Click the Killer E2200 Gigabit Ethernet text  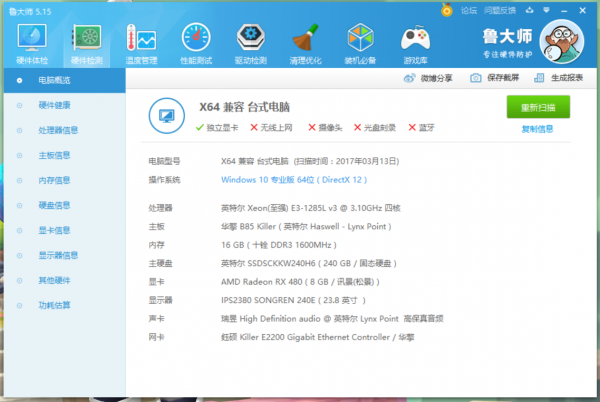[x=318, y=337]
